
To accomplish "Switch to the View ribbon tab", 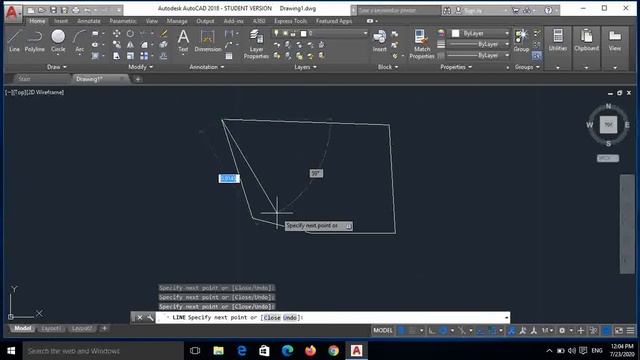I will click(151, 21).
